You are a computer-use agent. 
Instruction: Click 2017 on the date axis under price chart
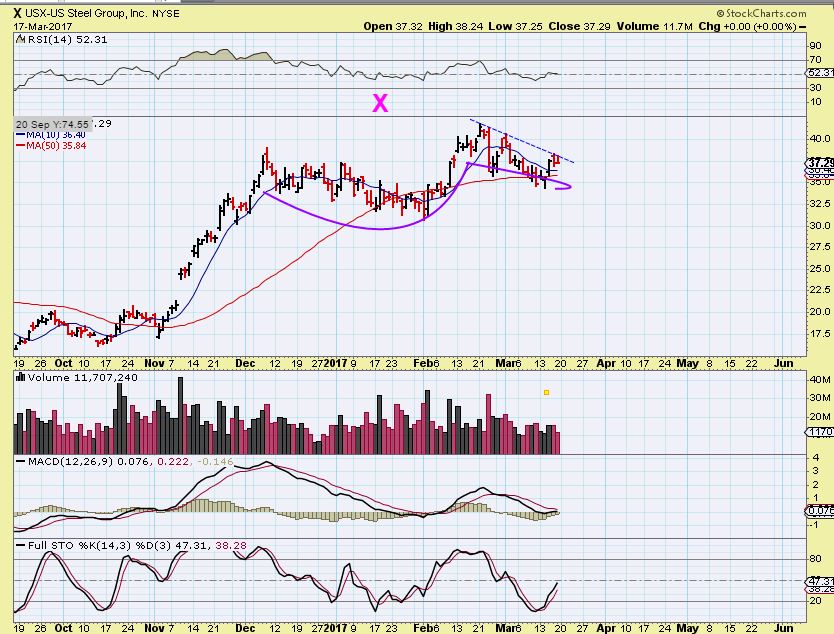(x=336, y=363)
